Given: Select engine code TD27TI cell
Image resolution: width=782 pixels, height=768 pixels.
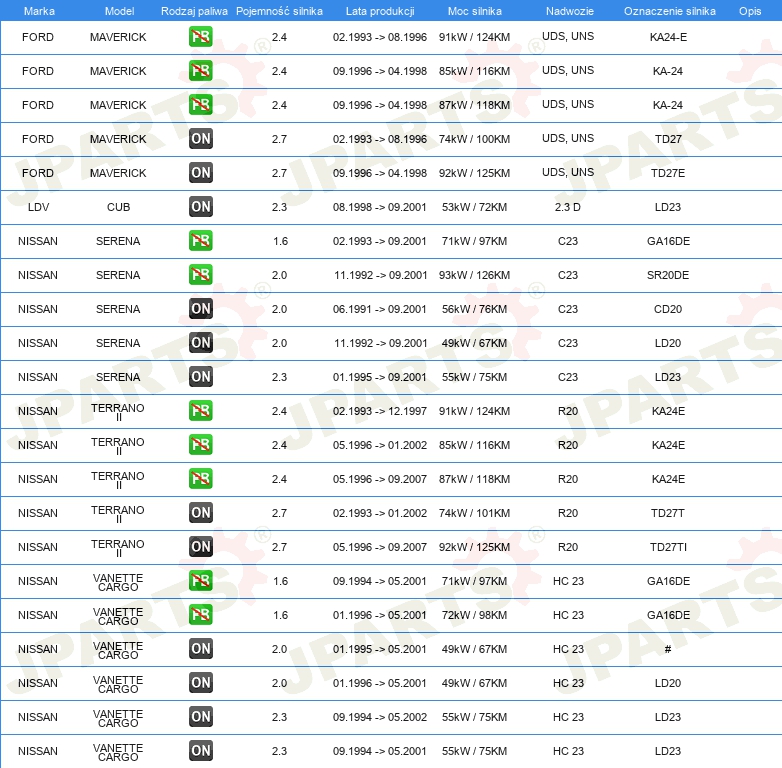Looking at the screenshot, I should pyautogui.click(x=668, y=547).
